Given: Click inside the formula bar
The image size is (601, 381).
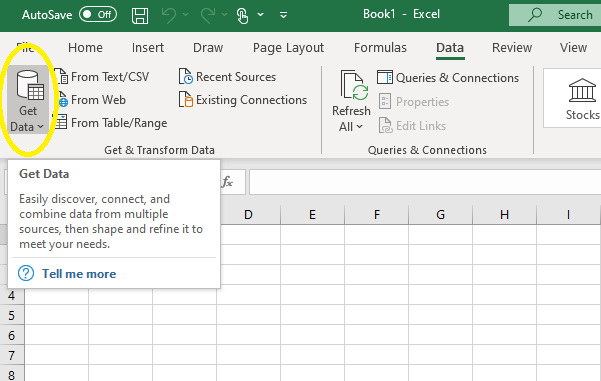Looking at the screenshot, I should pyautogui.click(x=425, y=182).
